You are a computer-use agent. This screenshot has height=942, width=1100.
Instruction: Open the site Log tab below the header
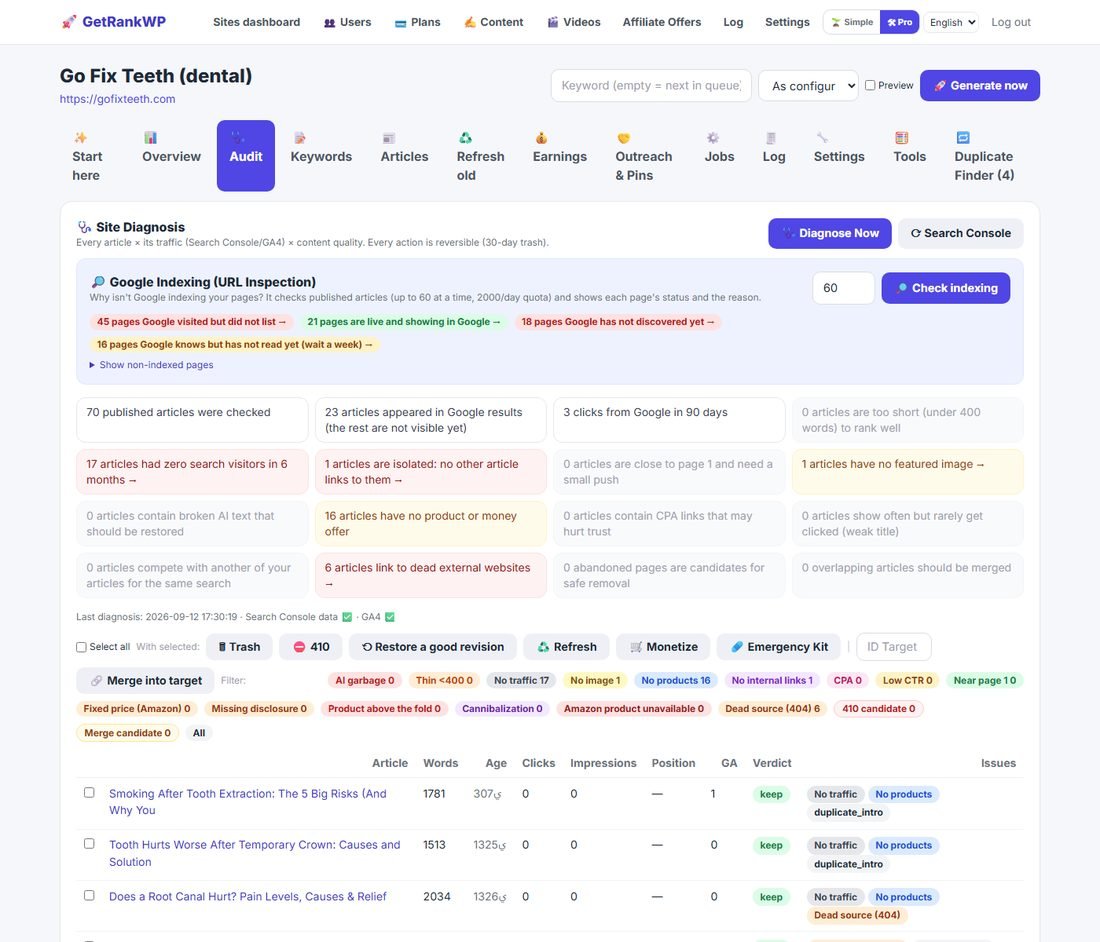(x=774, y=156)
